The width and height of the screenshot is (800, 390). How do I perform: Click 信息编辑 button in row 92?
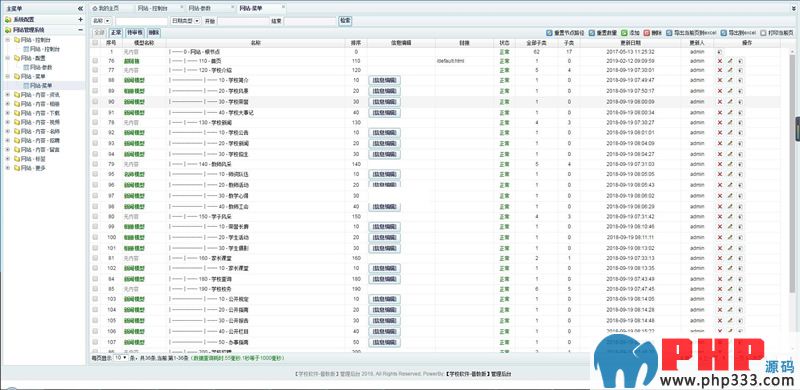[384, 133]
